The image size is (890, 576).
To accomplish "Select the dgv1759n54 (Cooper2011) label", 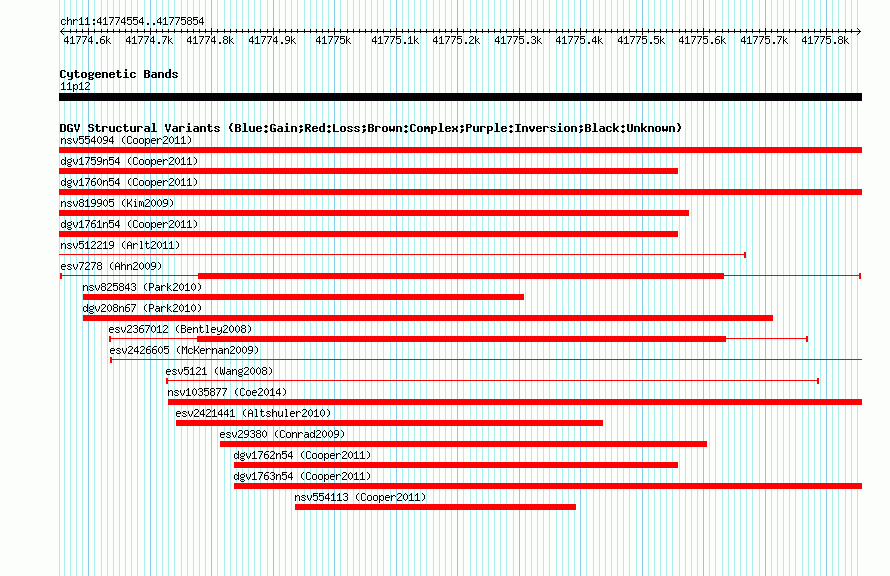I will 129,161.
